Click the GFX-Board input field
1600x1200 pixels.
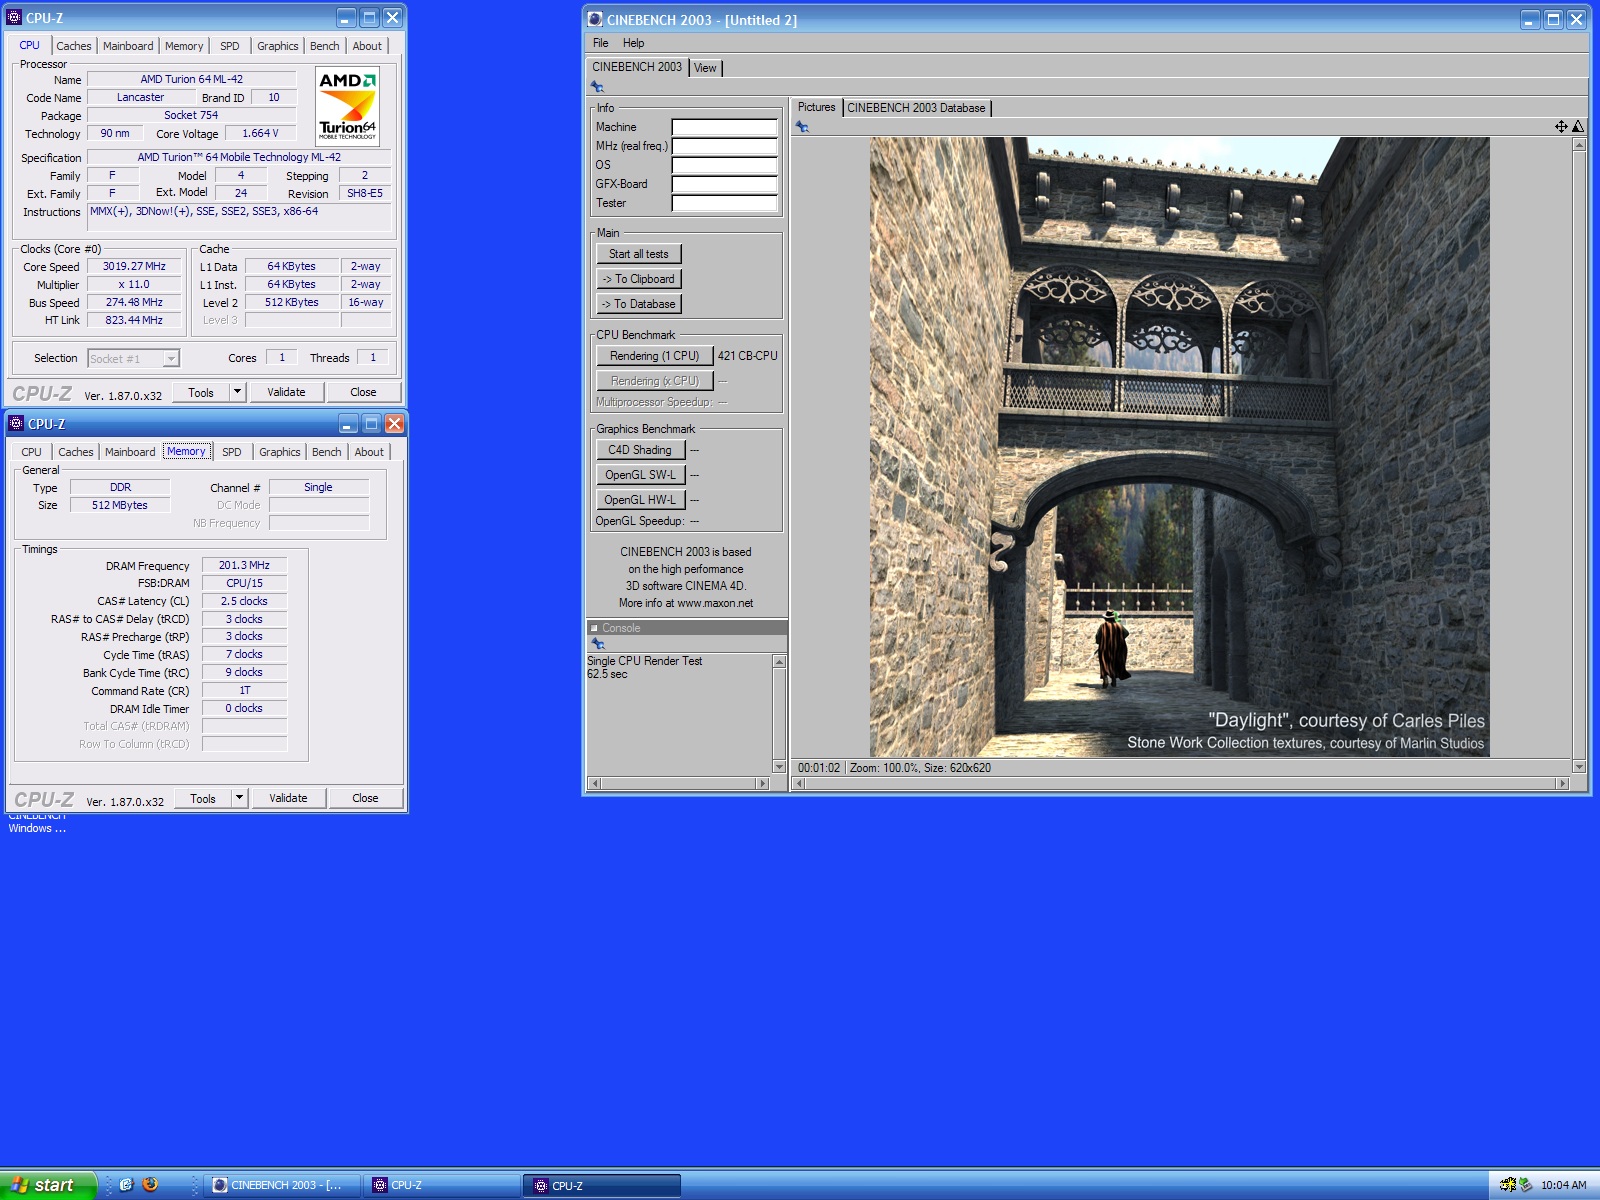tap(724, 184)
